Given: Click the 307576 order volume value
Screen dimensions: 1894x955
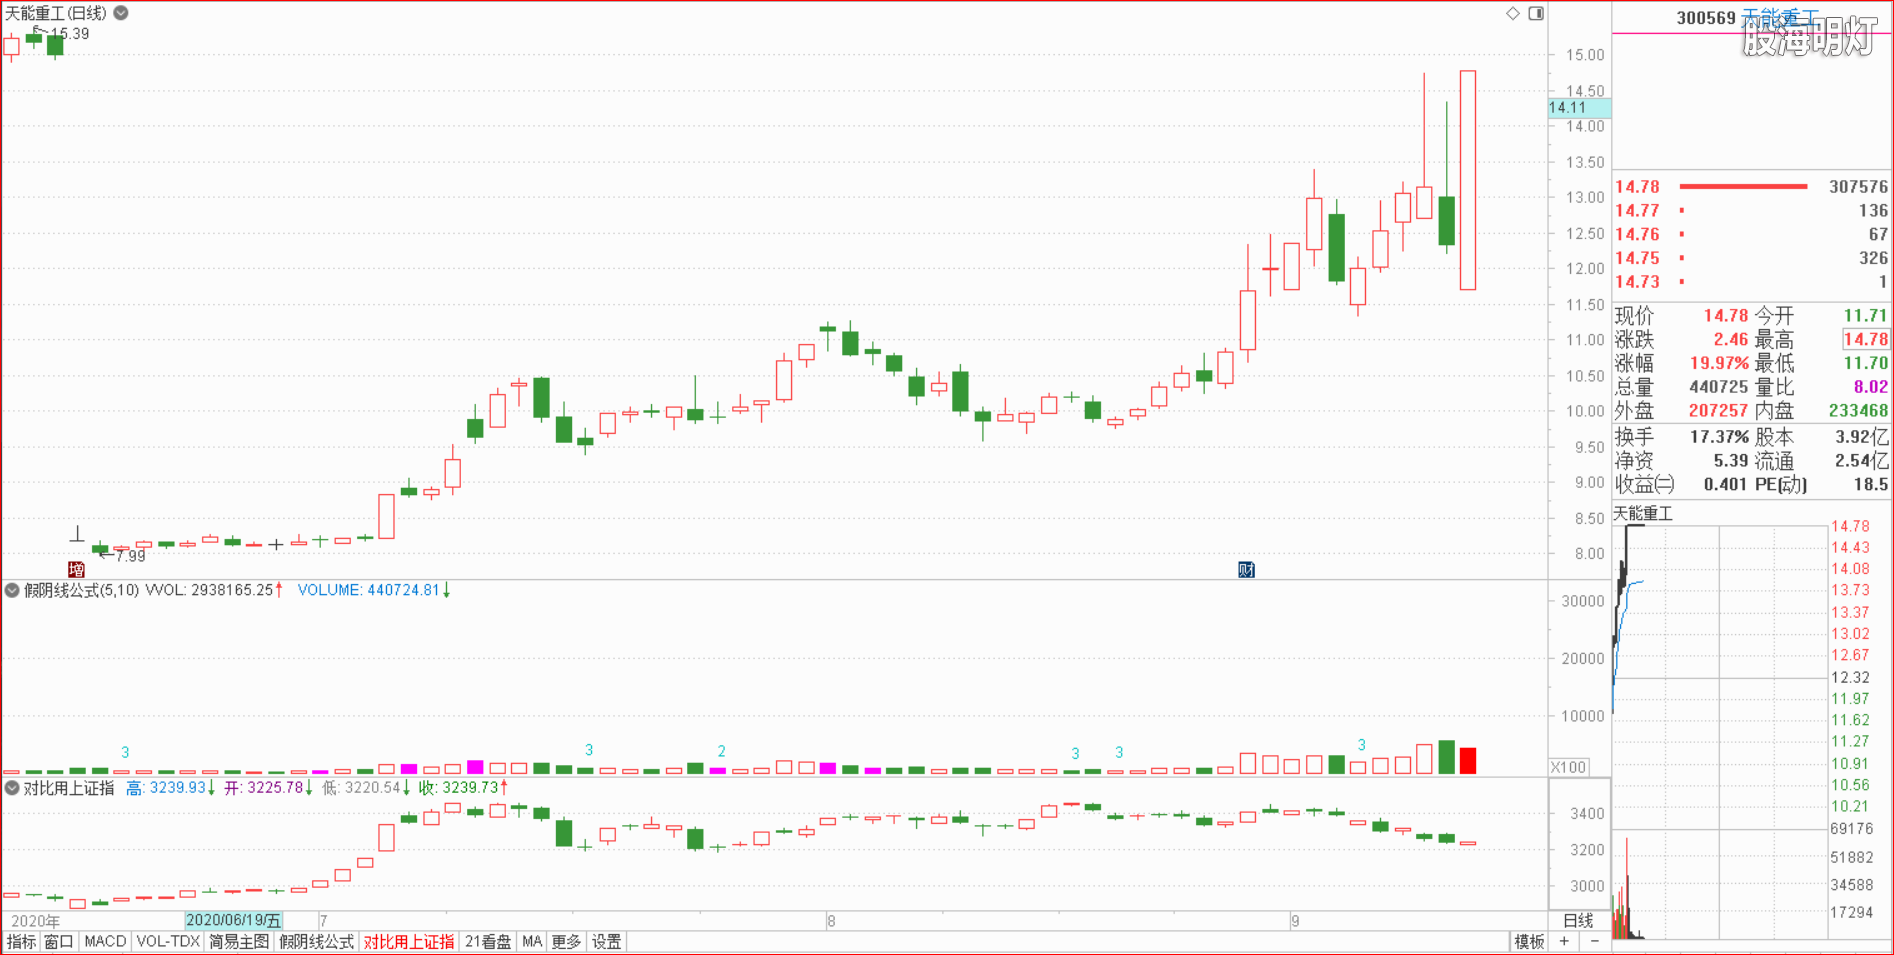Looking at the screenshot, I should point(1858,187).
